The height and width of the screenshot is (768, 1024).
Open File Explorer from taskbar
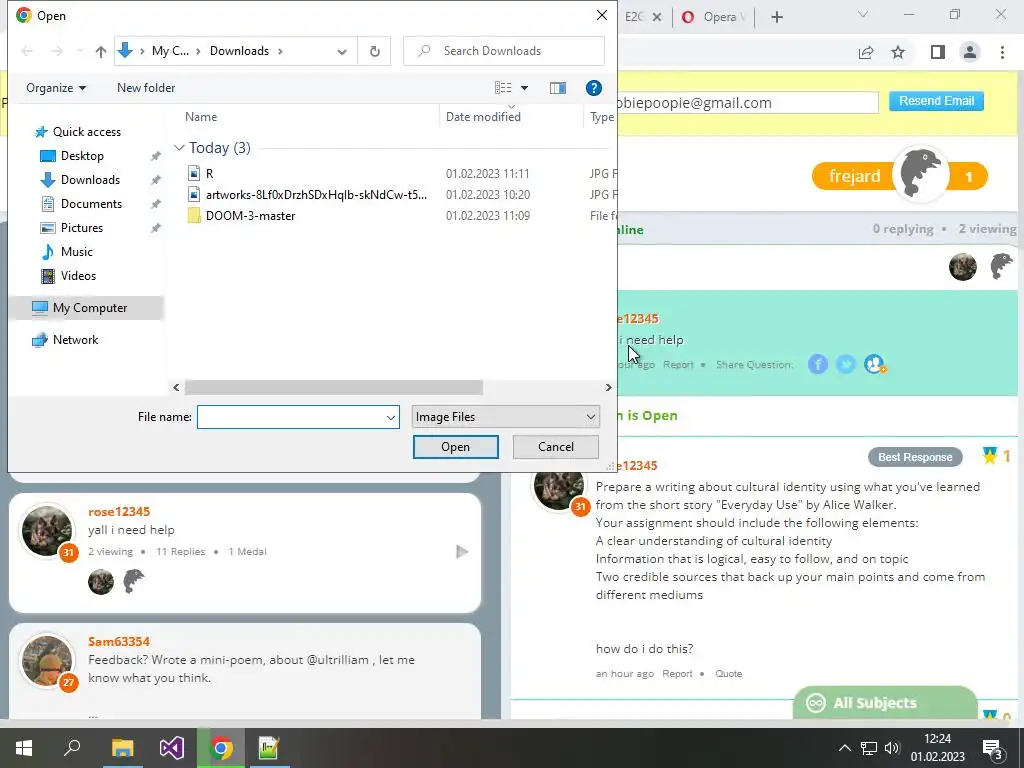(x=122, y=748)
